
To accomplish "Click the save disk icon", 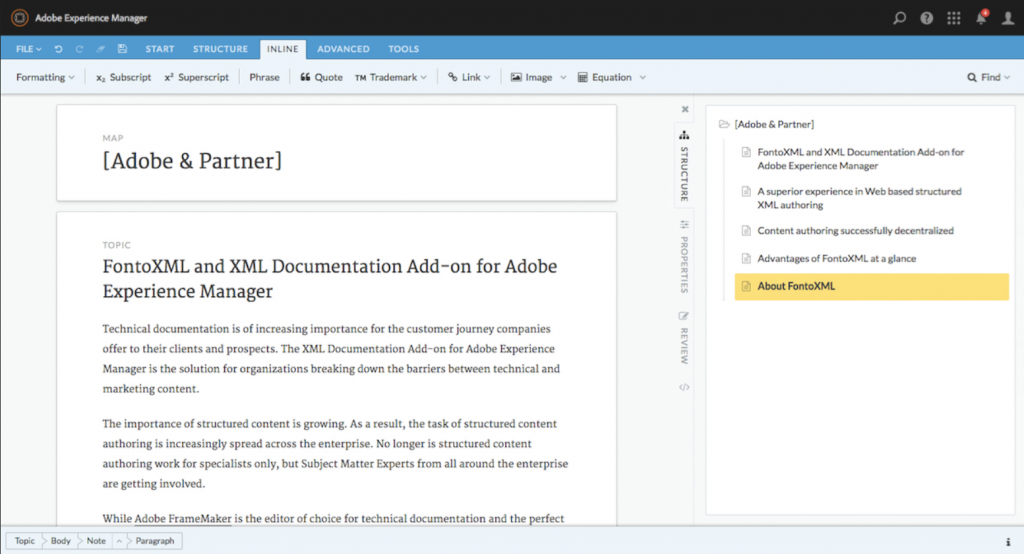I will (x=122, y=49).
